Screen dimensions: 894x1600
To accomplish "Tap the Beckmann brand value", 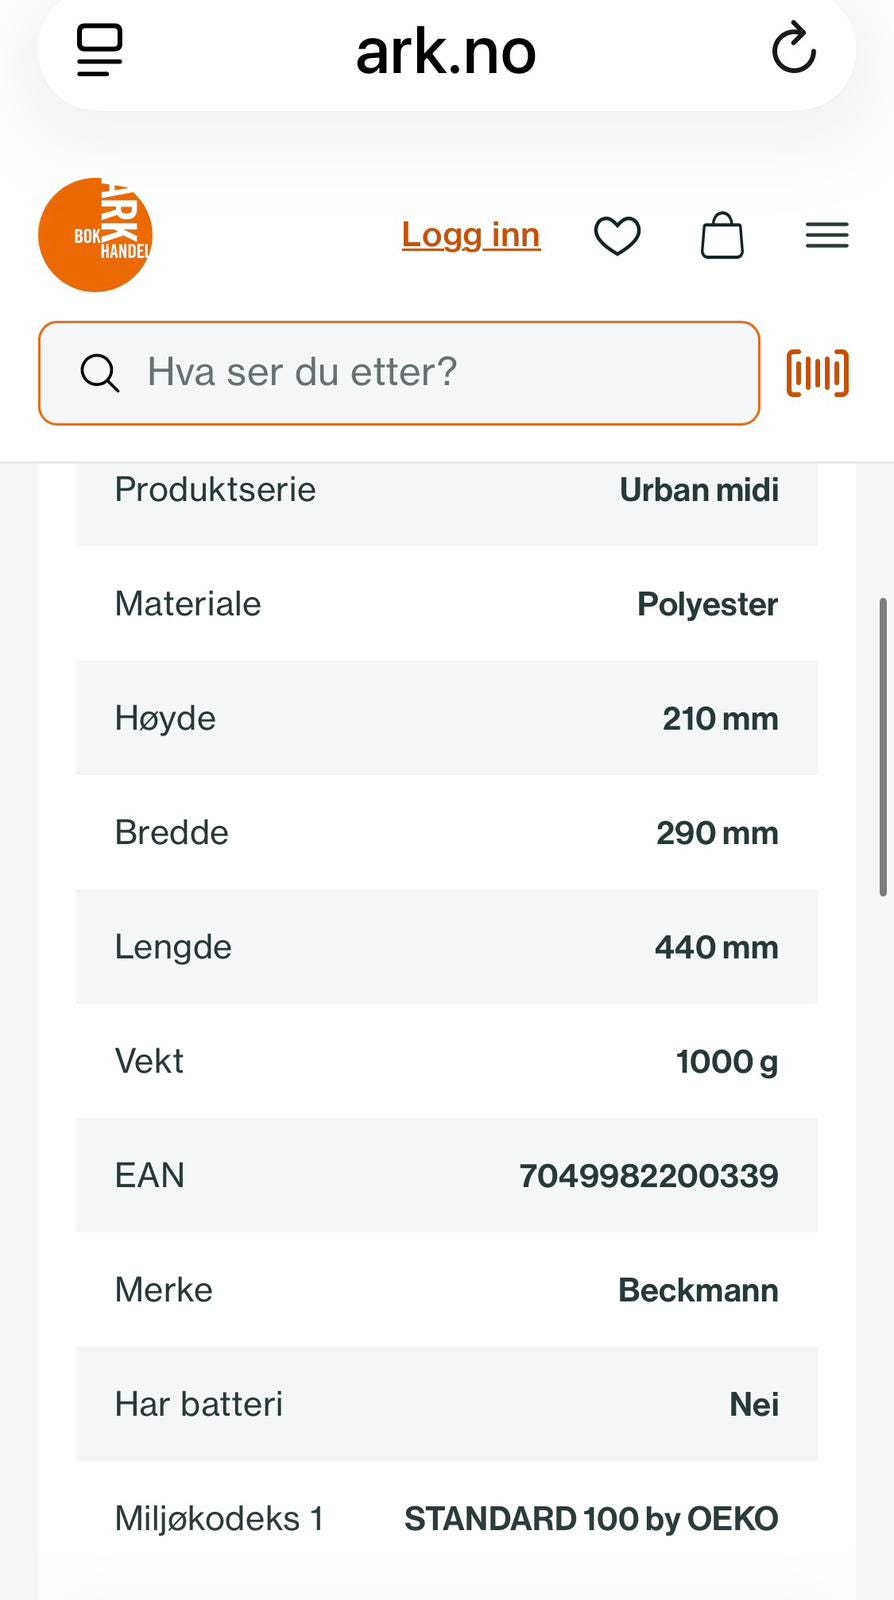I will point(698,1290).
